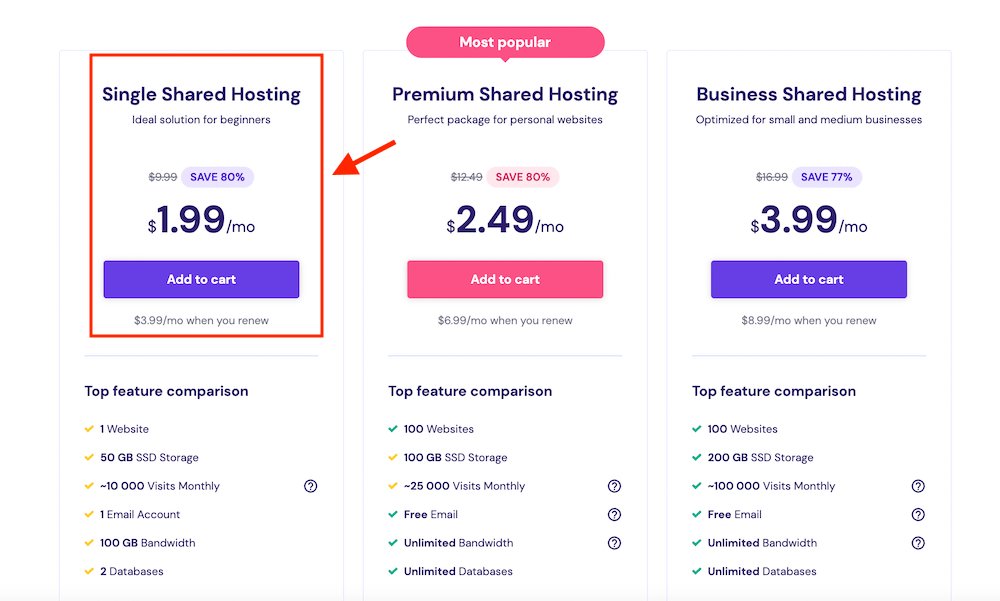
Task: Click the checkmark beside Single plan 1 Website
Action: [89, 429]
